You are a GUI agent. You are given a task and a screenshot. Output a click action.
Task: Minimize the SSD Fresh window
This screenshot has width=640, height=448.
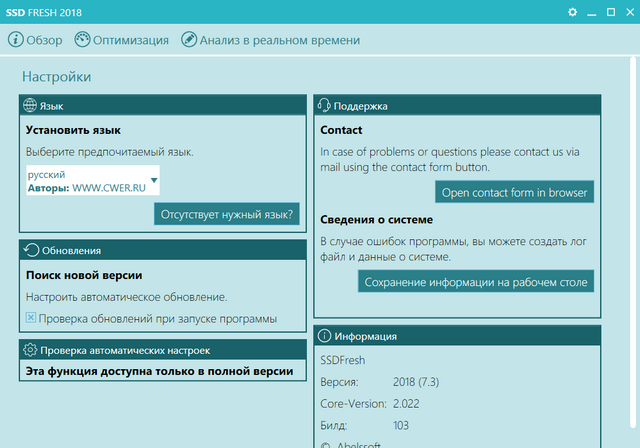[592, 12]
